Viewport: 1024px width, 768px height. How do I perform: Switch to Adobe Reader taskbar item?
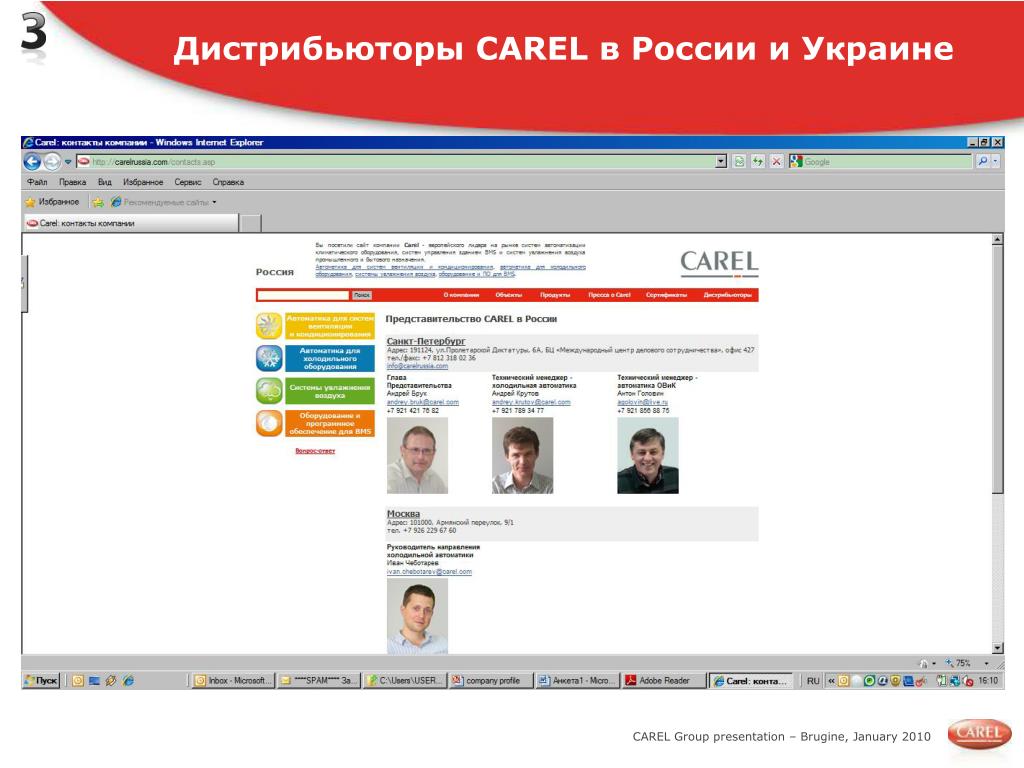click(x=664, y=680)
